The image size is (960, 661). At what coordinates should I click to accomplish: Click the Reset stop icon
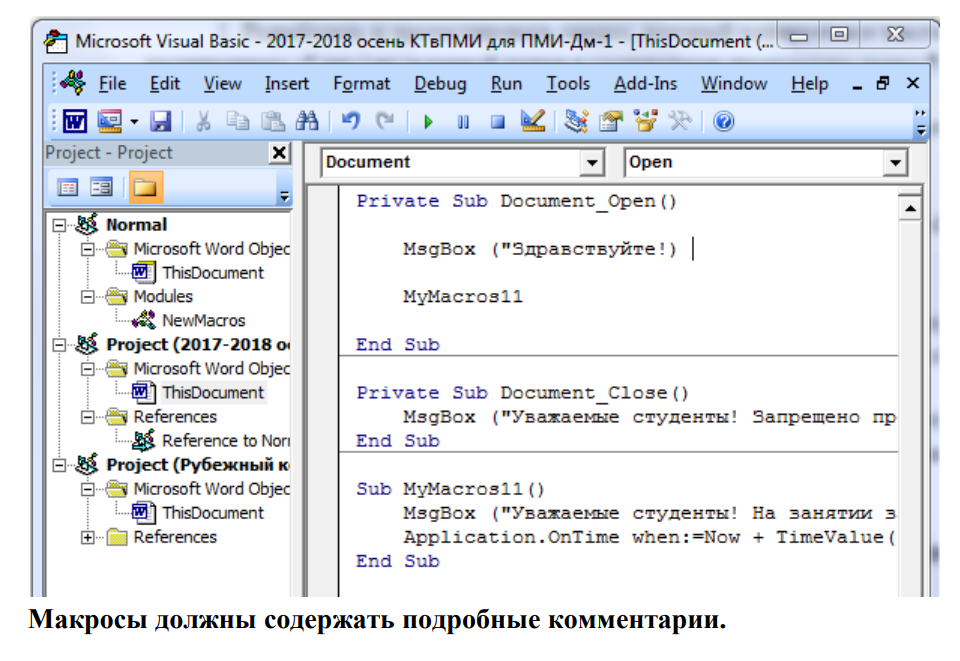[497, 122]
